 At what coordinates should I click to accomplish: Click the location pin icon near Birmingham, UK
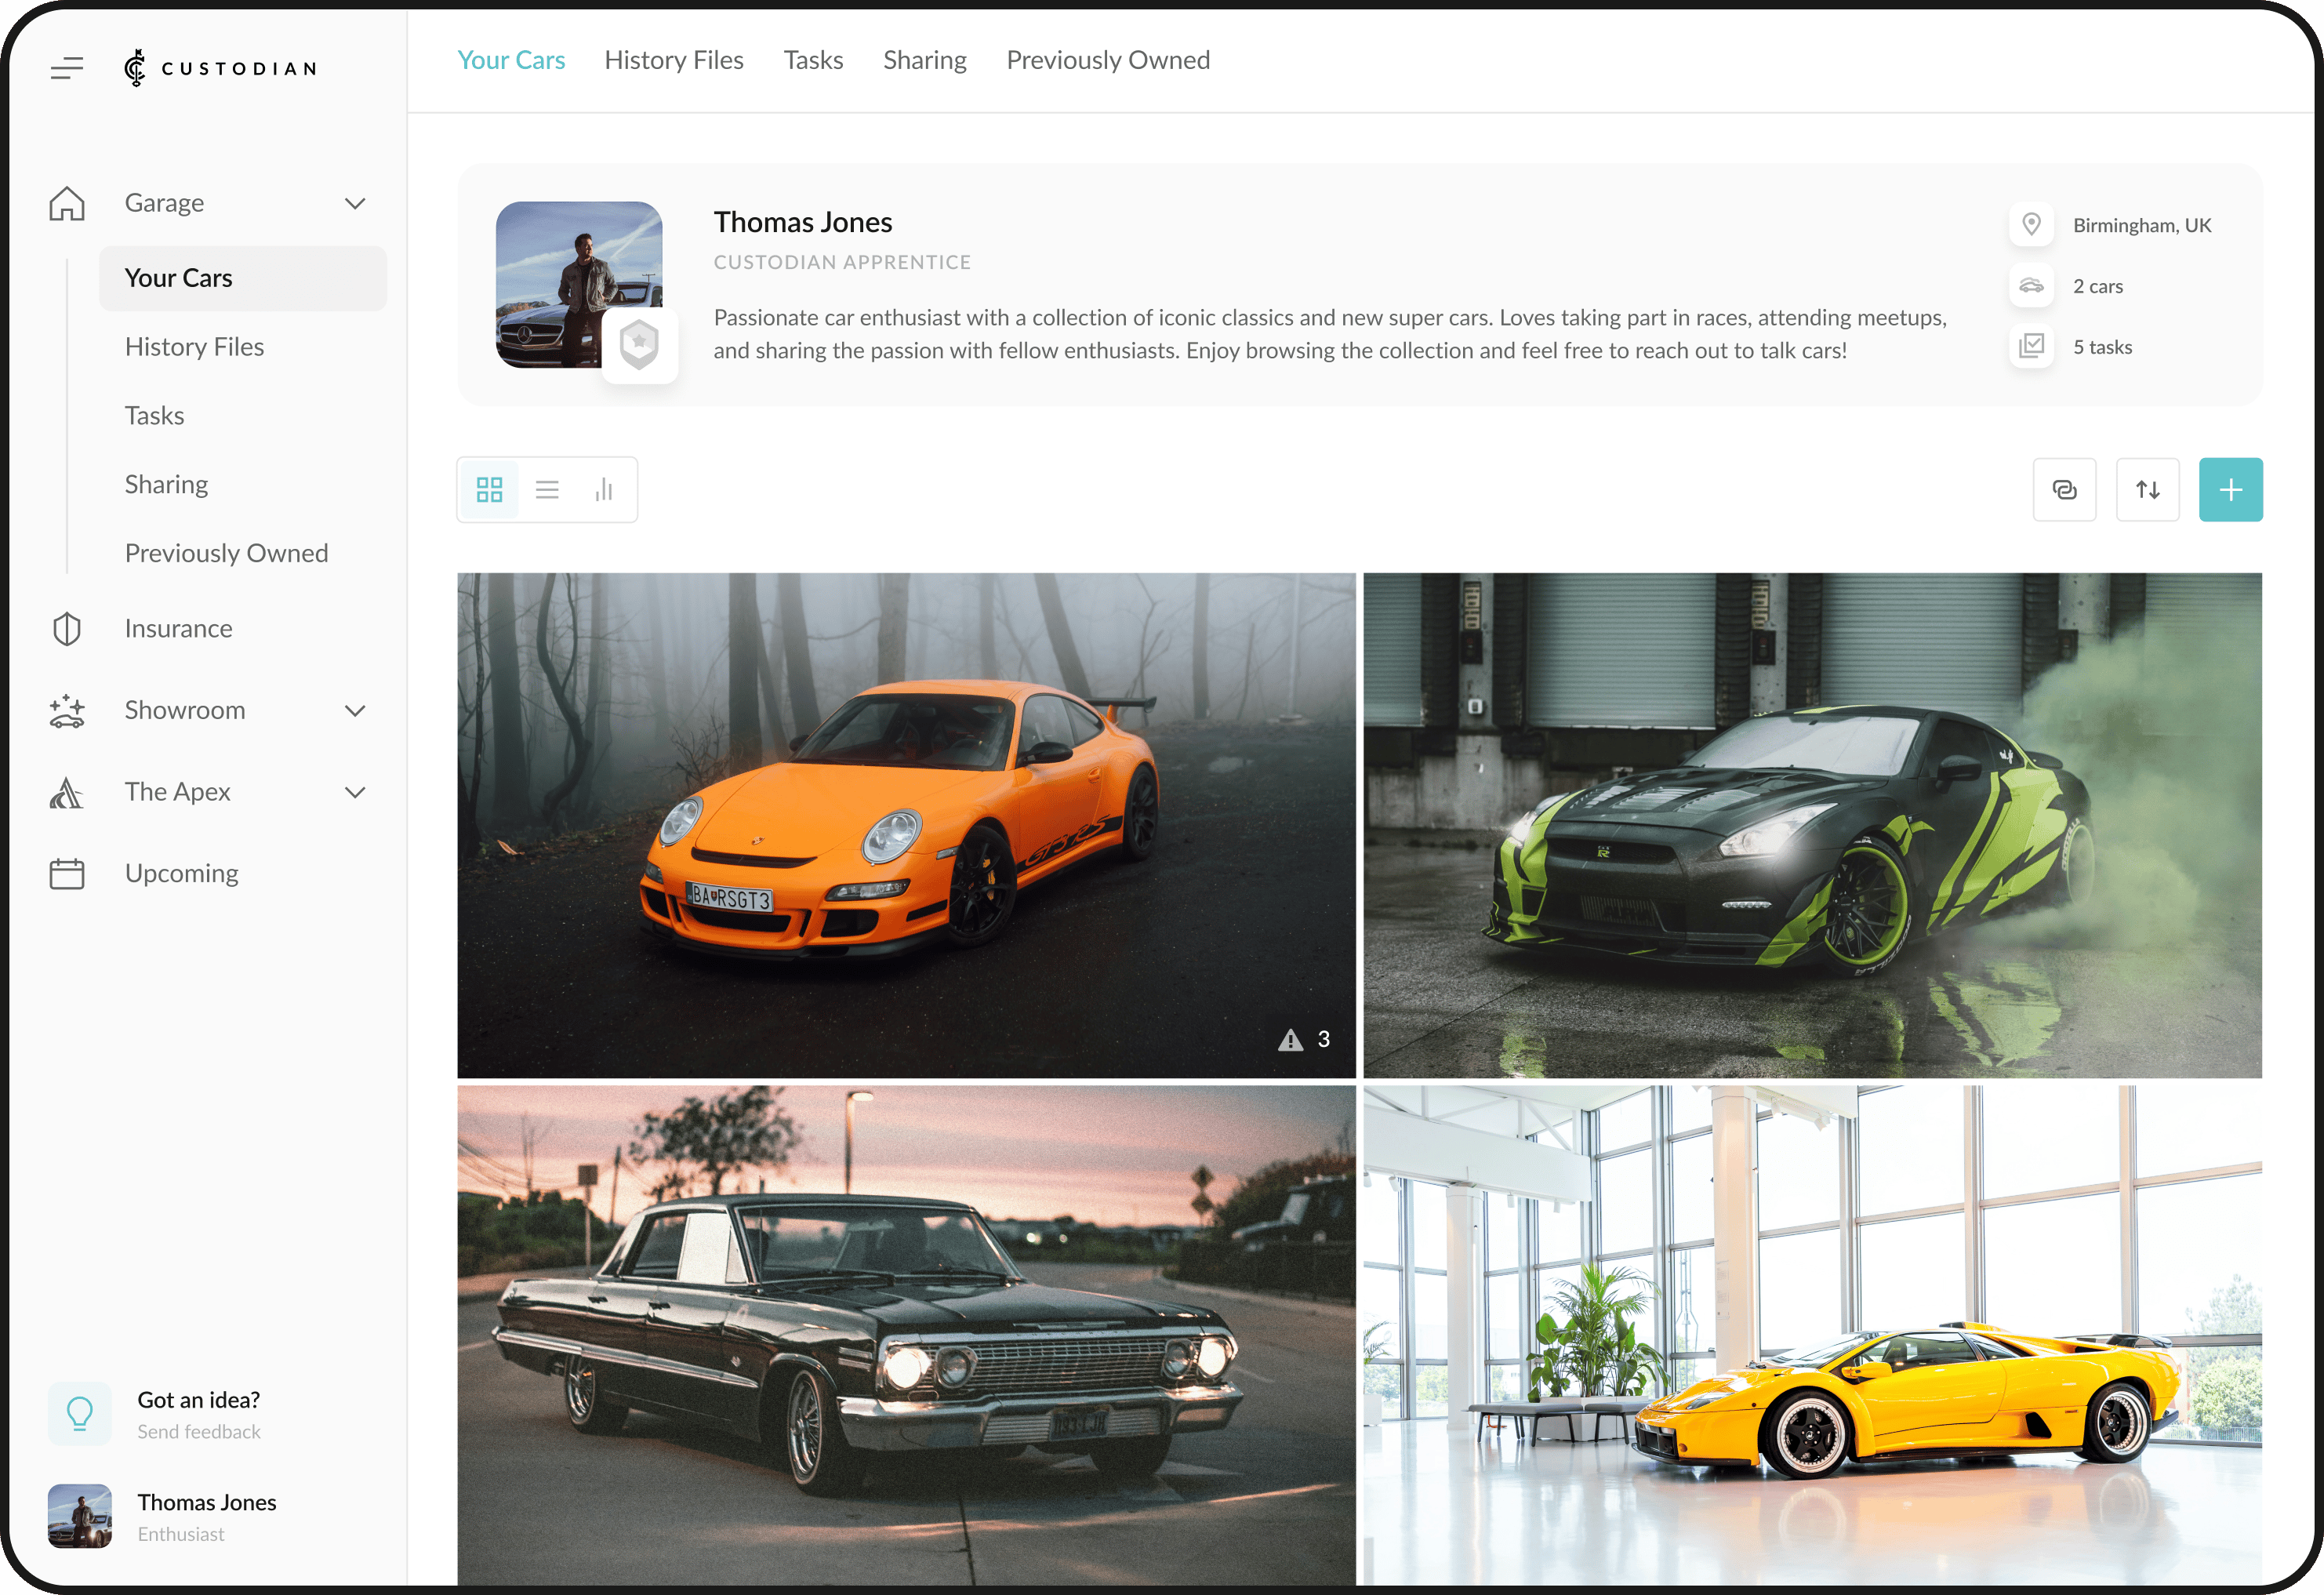click(2031, 224)
